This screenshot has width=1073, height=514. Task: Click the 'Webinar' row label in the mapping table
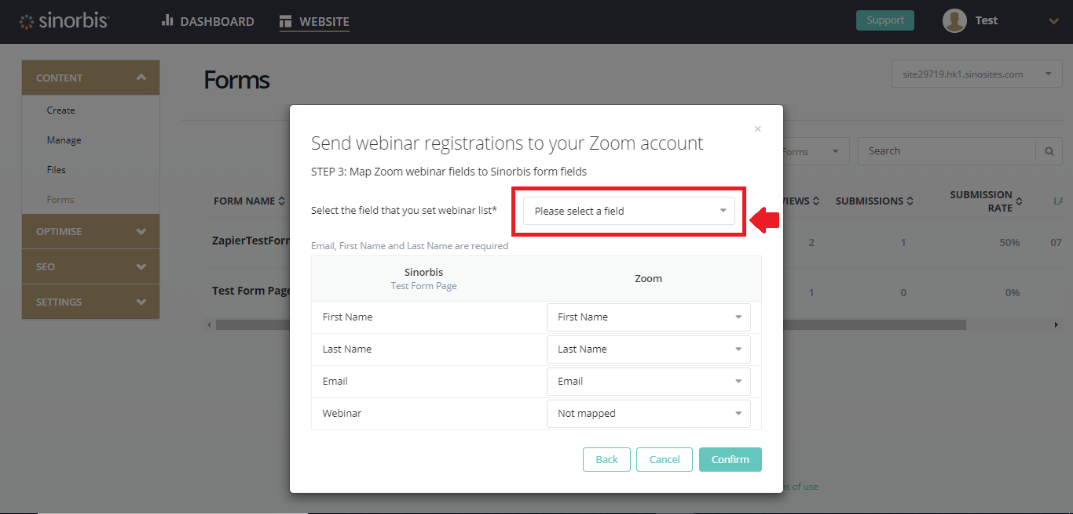coord(340,413)
